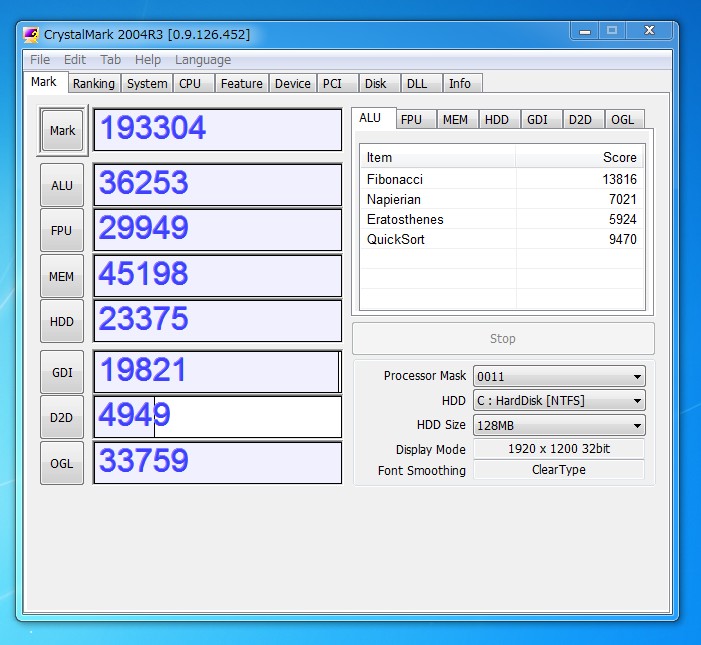The width and height of the screenshot is (701, 645).
Task: Open the File menu
Action: [x=40, y=59]
